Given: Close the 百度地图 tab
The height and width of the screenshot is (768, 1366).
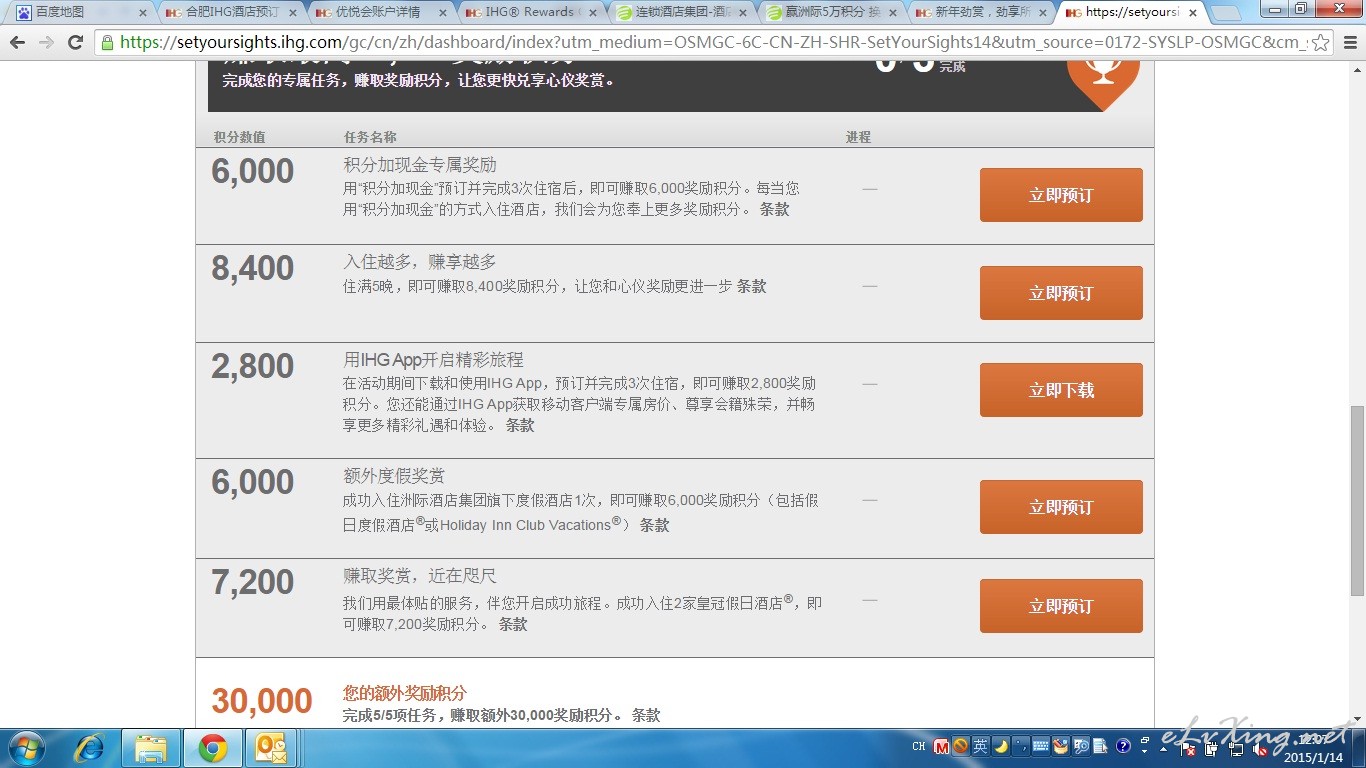Looking at the screenshot, I should 142,13.
